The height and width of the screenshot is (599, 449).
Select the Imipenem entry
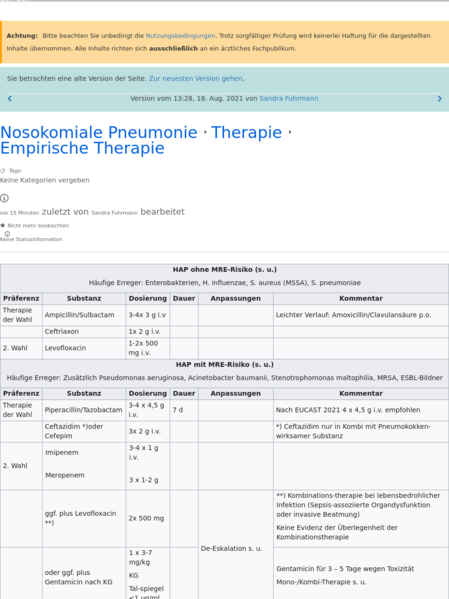[62, 452]
